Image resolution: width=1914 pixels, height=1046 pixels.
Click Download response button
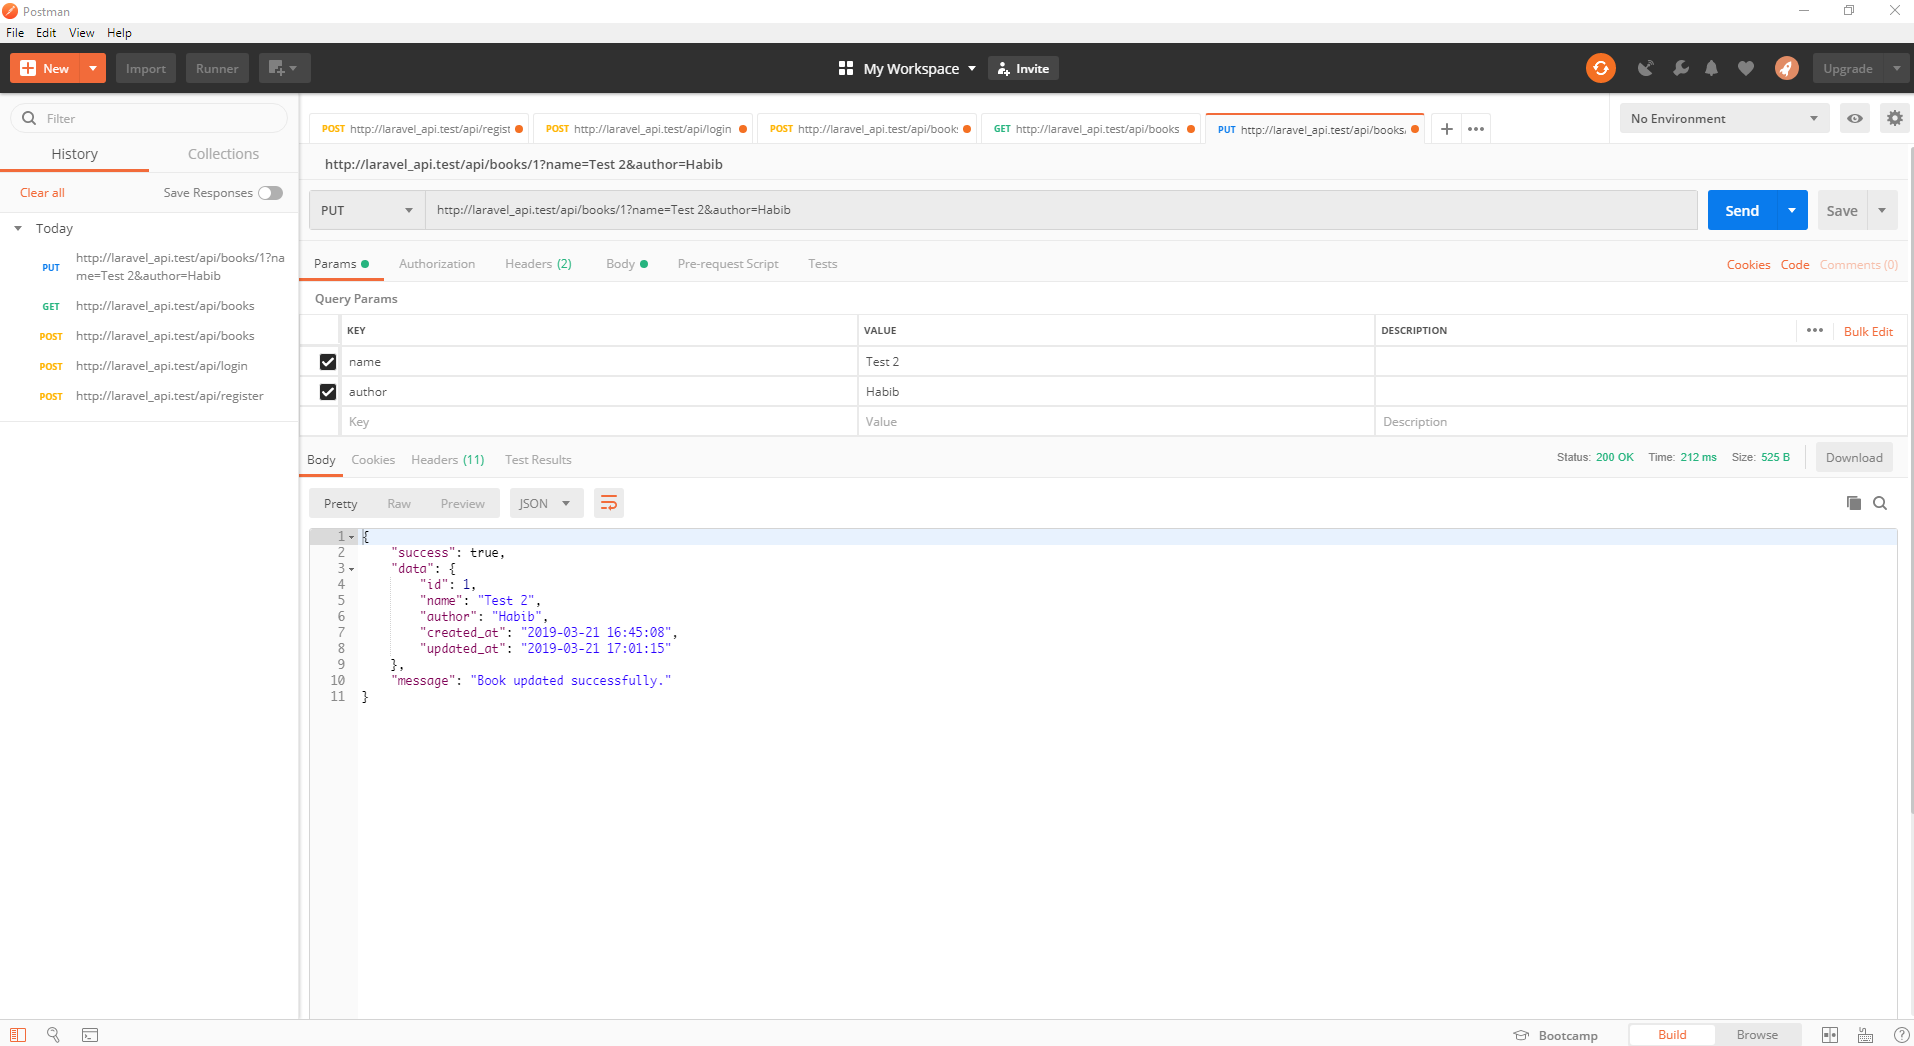click(1854, 457)
